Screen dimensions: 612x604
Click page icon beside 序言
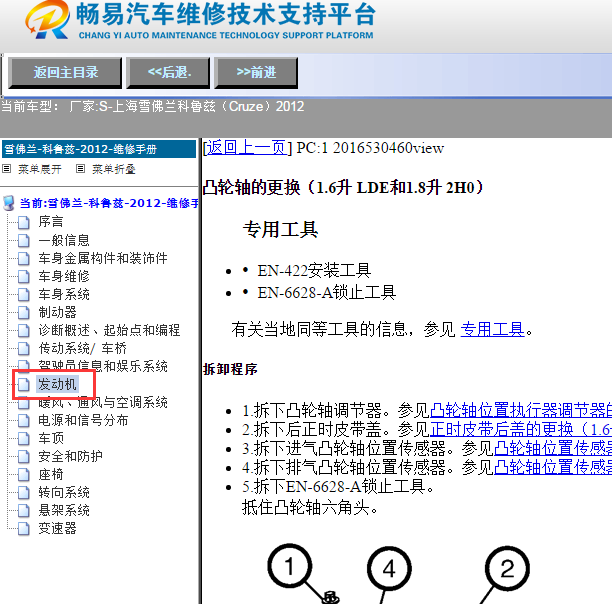pos(24,222)
